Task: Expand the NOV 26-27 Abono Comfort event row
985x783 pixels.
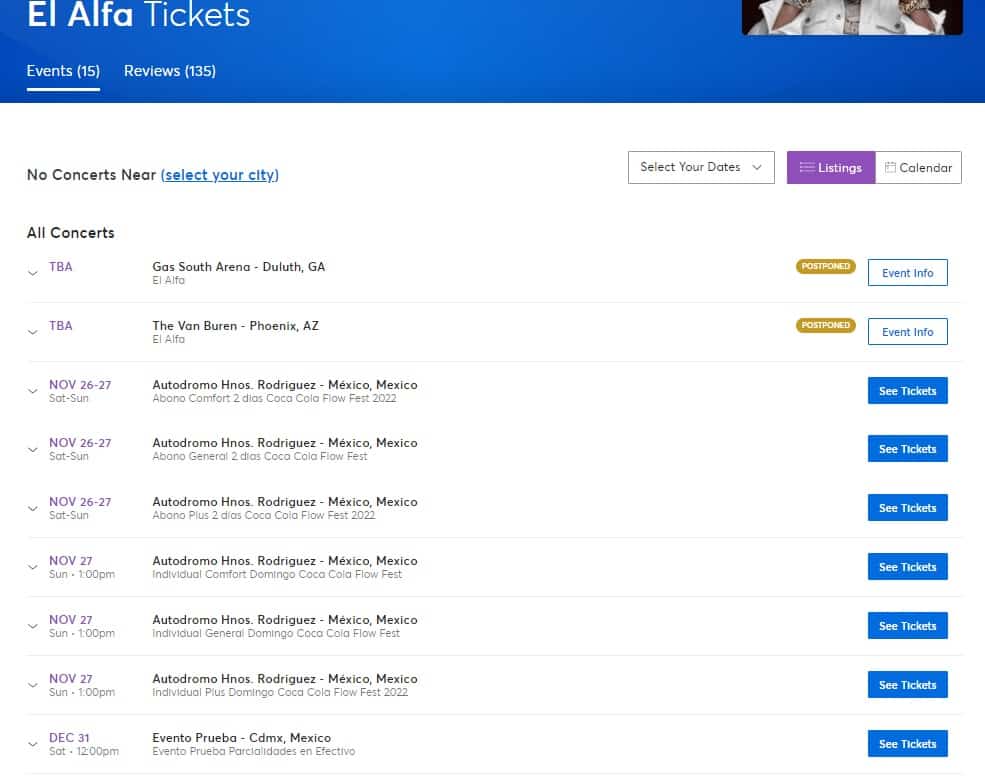Action: point(32,390)
